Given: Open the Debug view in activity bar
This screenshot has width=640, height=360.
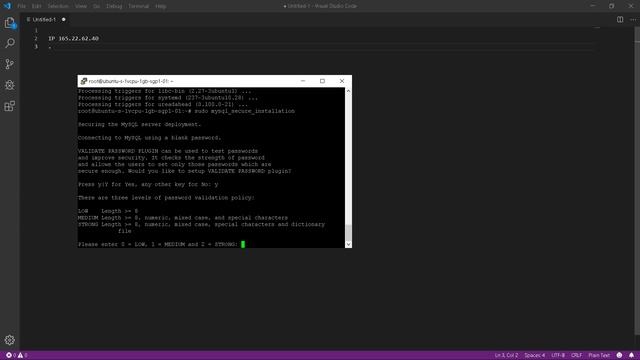Looking at the screenshot, I should [10, 85].
